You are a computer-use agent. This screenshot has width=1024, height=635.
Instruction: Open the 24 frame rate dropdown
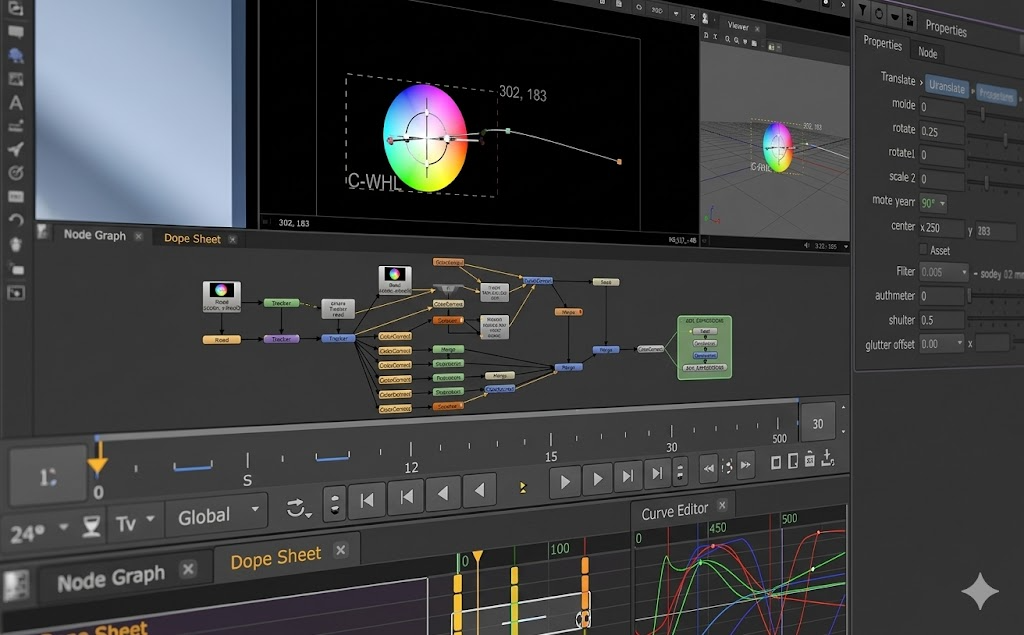tap(63, 527)
